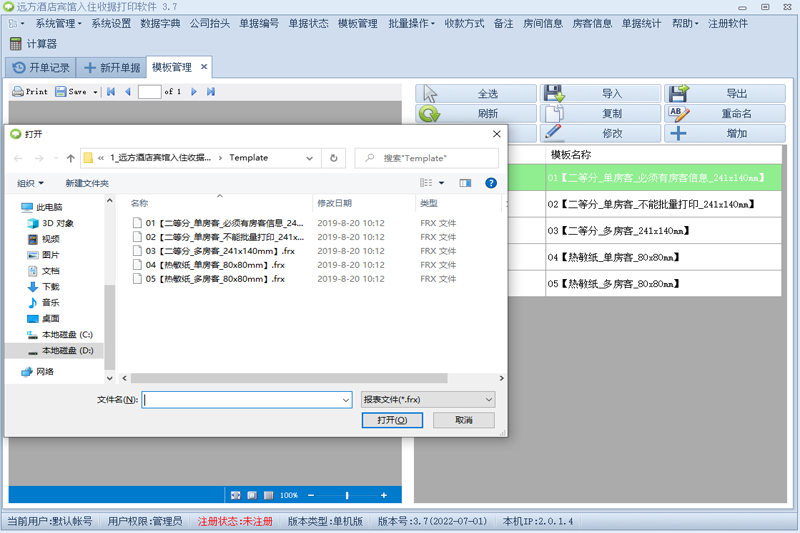
Task: Switch to the 开单记录 tab
Action: pos(40,68)
